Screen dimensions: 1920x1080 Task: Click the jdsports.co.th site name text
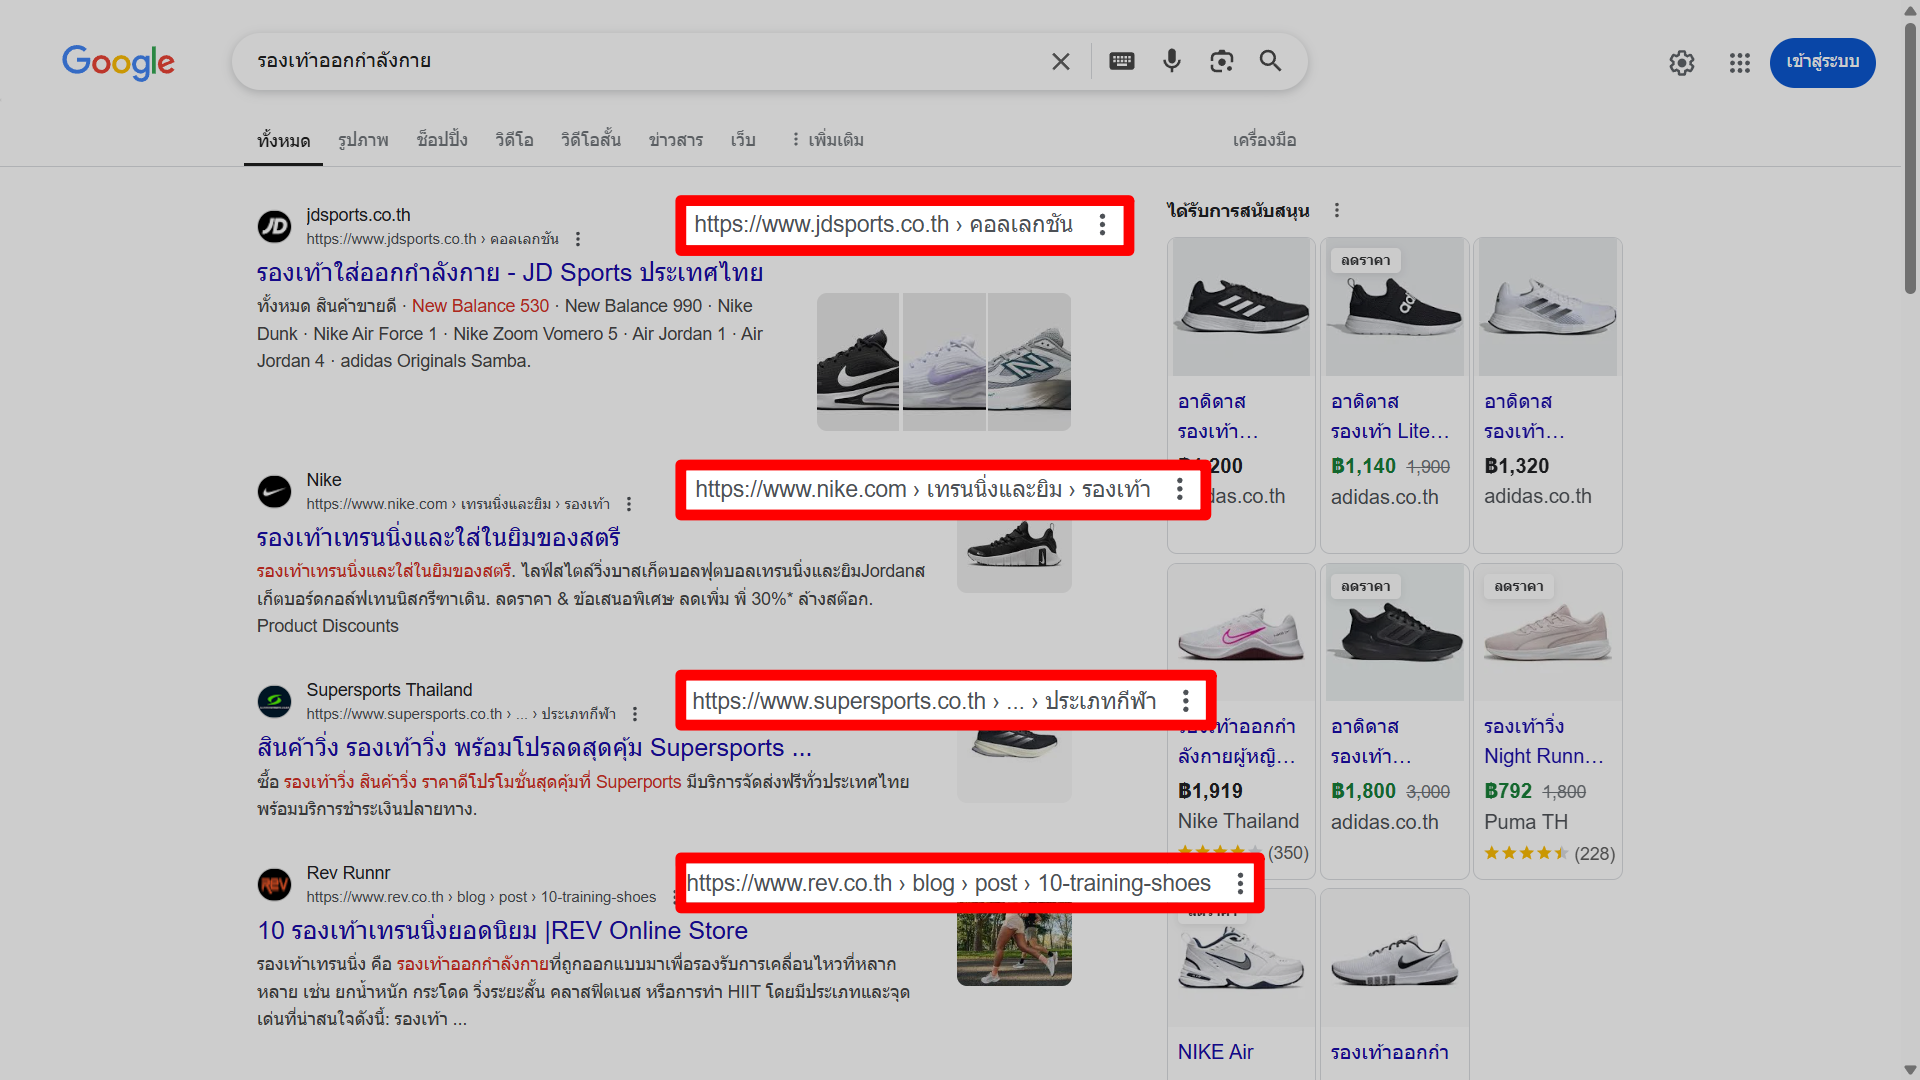tap(358, 215)
